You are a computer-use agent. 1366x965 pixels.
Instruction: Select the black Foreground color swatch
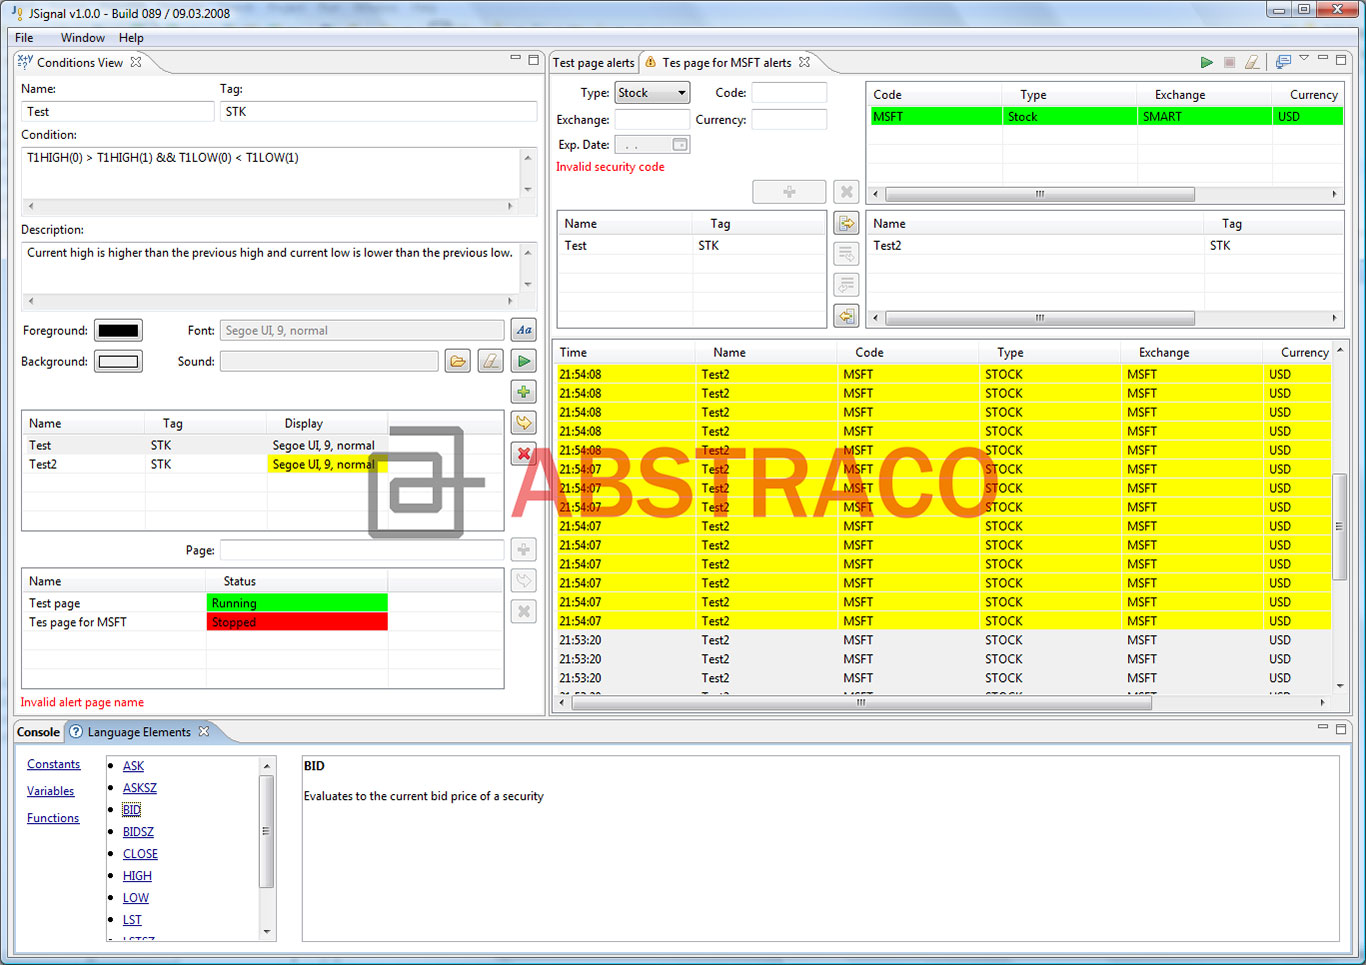click(x=117, y=329)
